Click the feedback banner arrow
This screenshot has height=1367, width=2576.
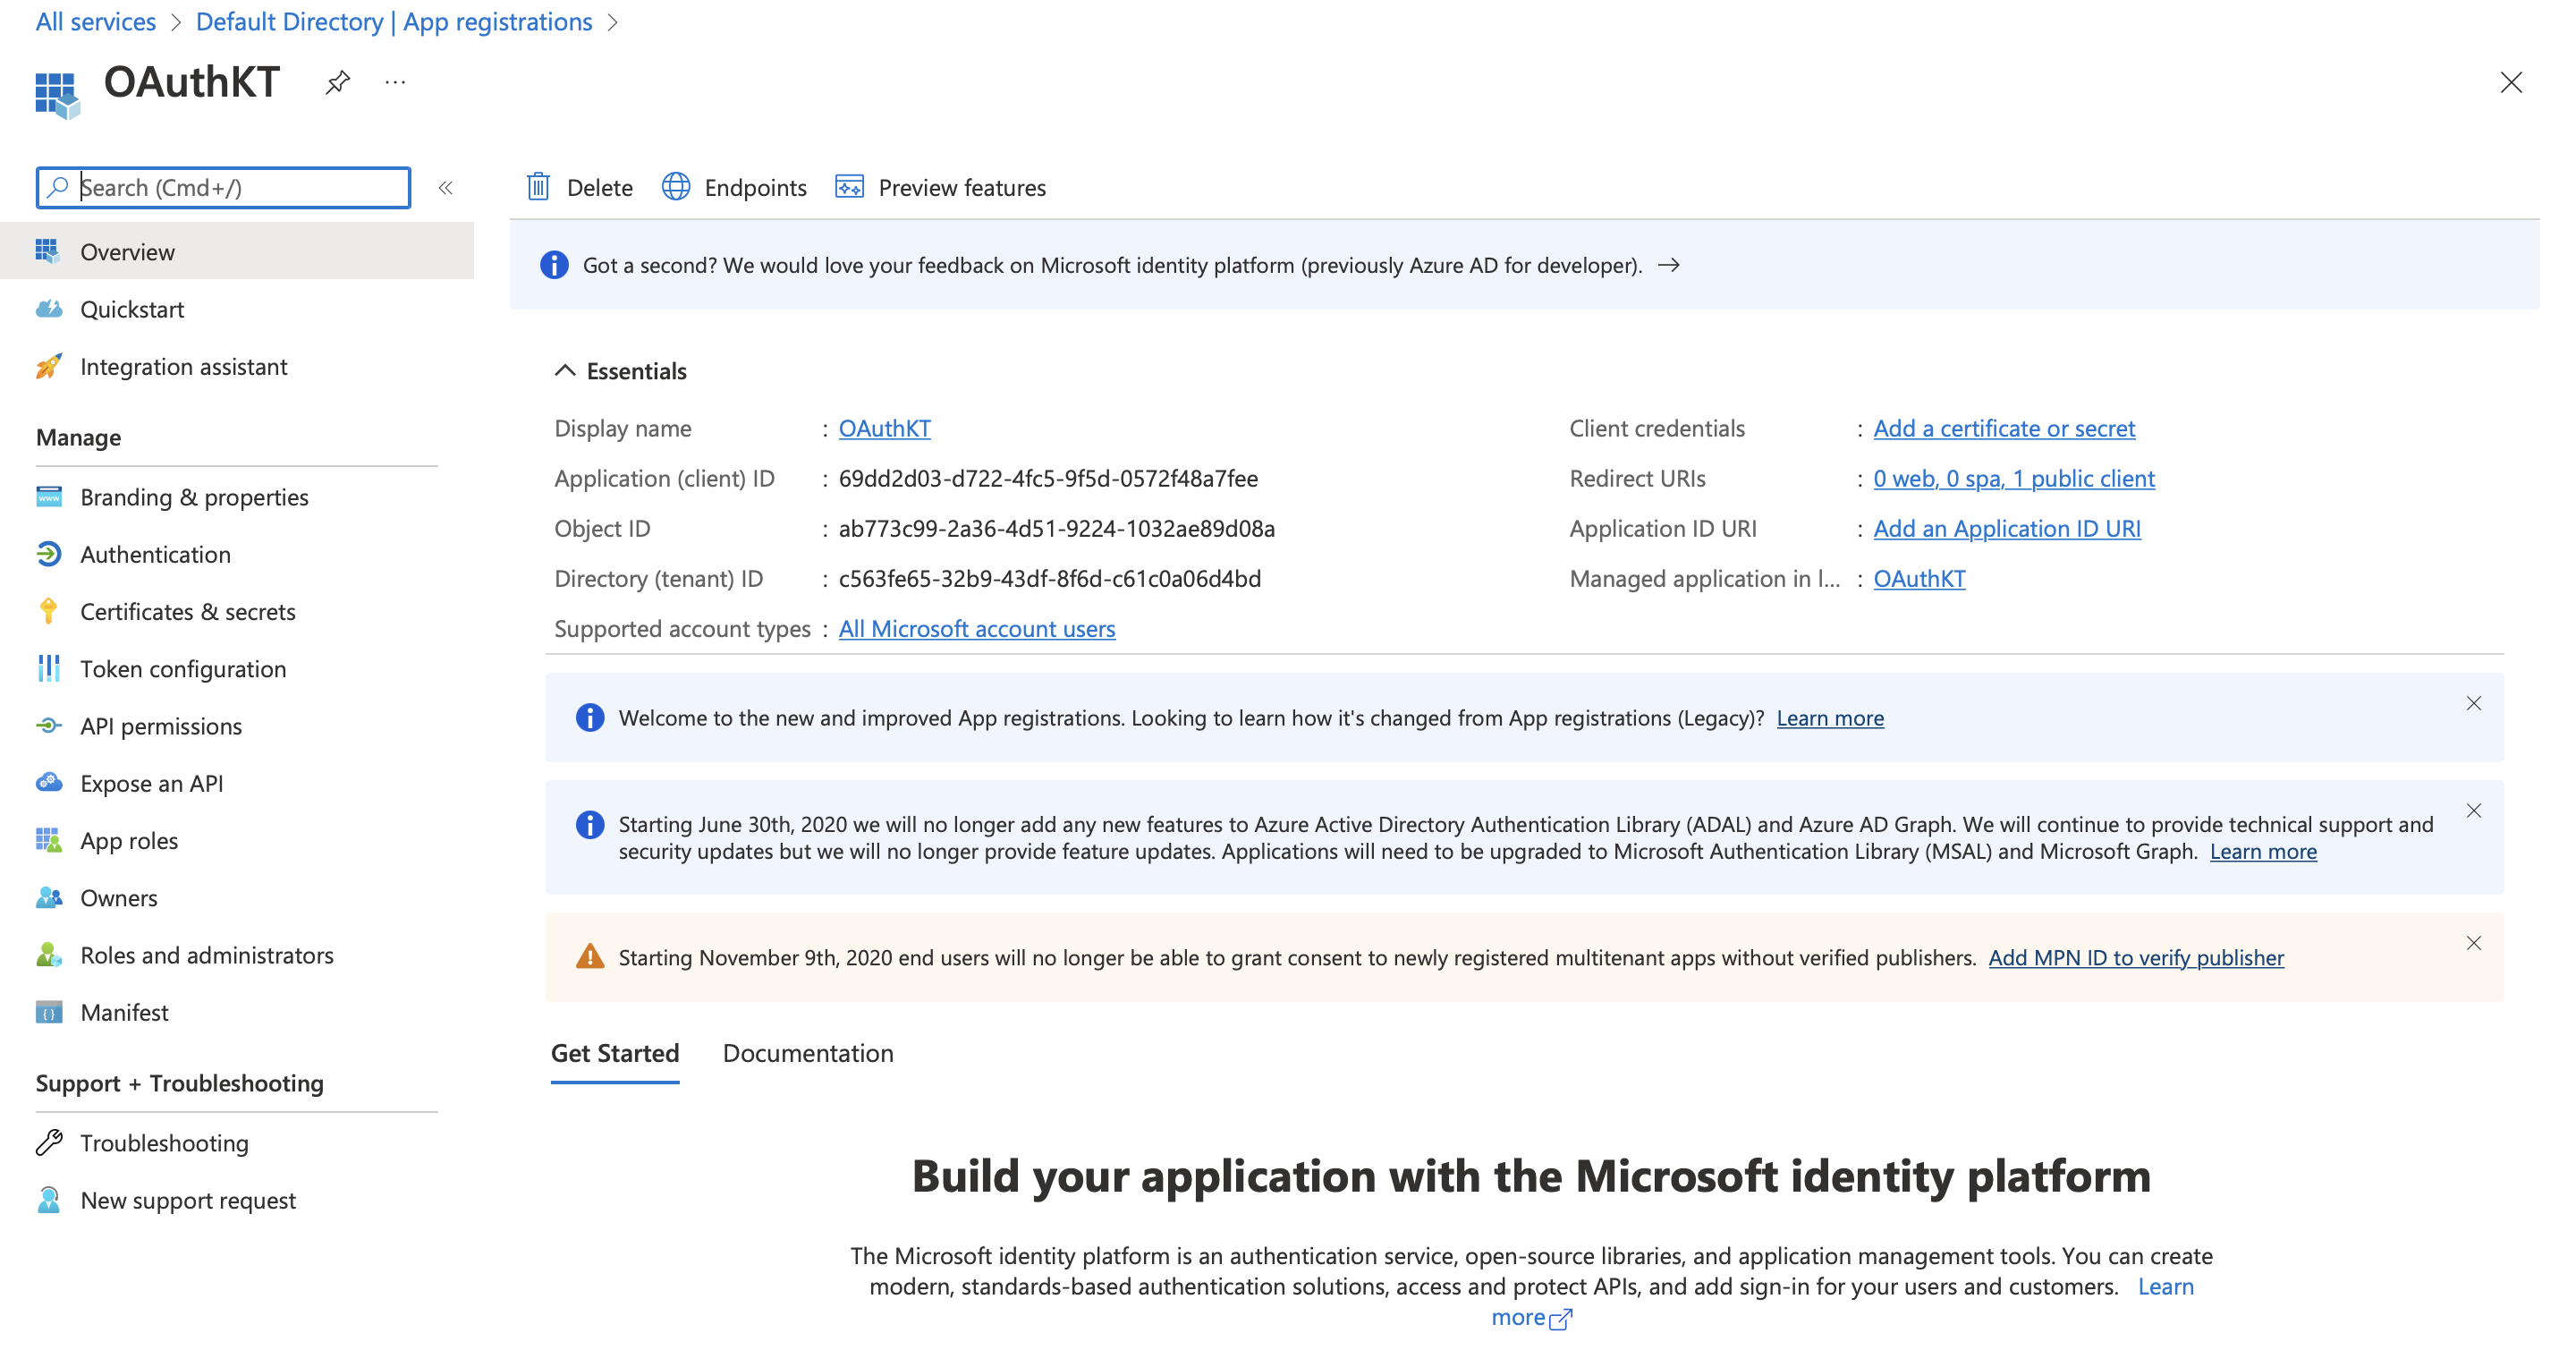click(1668, 266)
